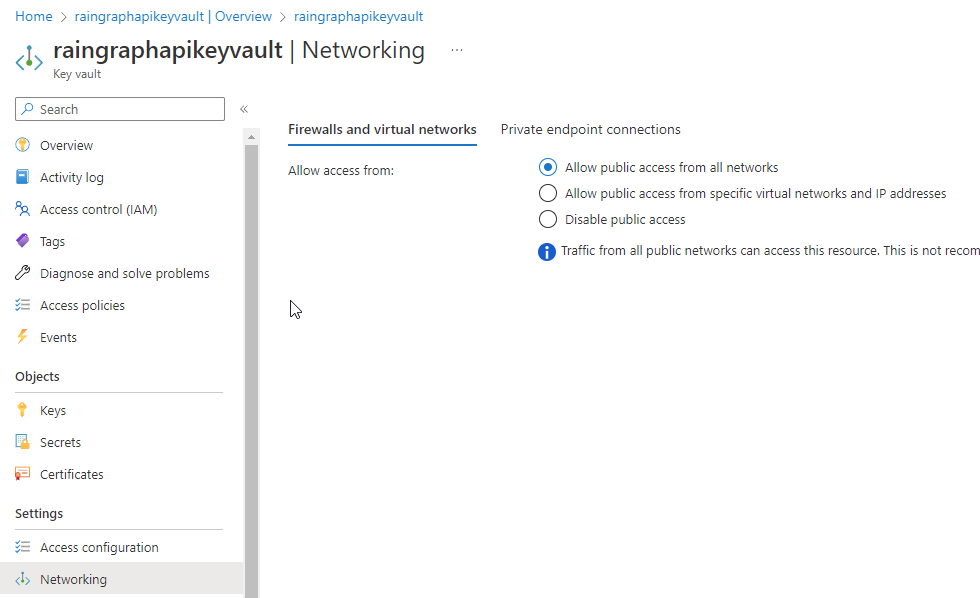Click the sidebar vertical scrollbar thumb
Screen dimensions: 980x598
[251, 371]
